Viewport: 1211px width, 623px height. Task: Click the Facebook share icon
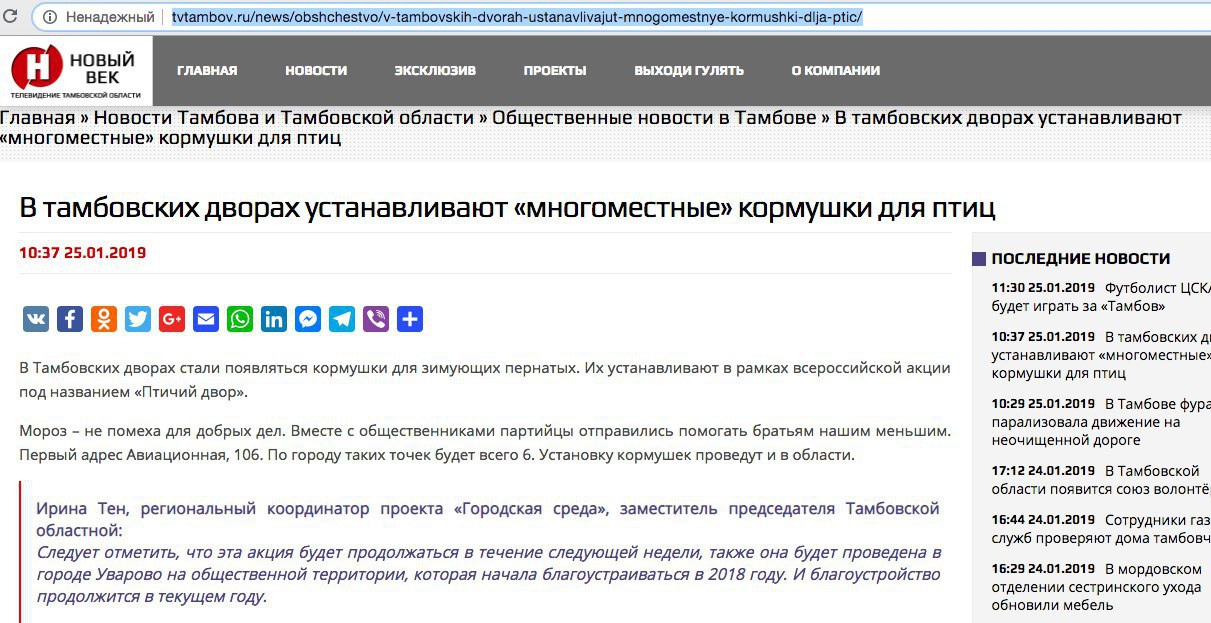(70, 319)
